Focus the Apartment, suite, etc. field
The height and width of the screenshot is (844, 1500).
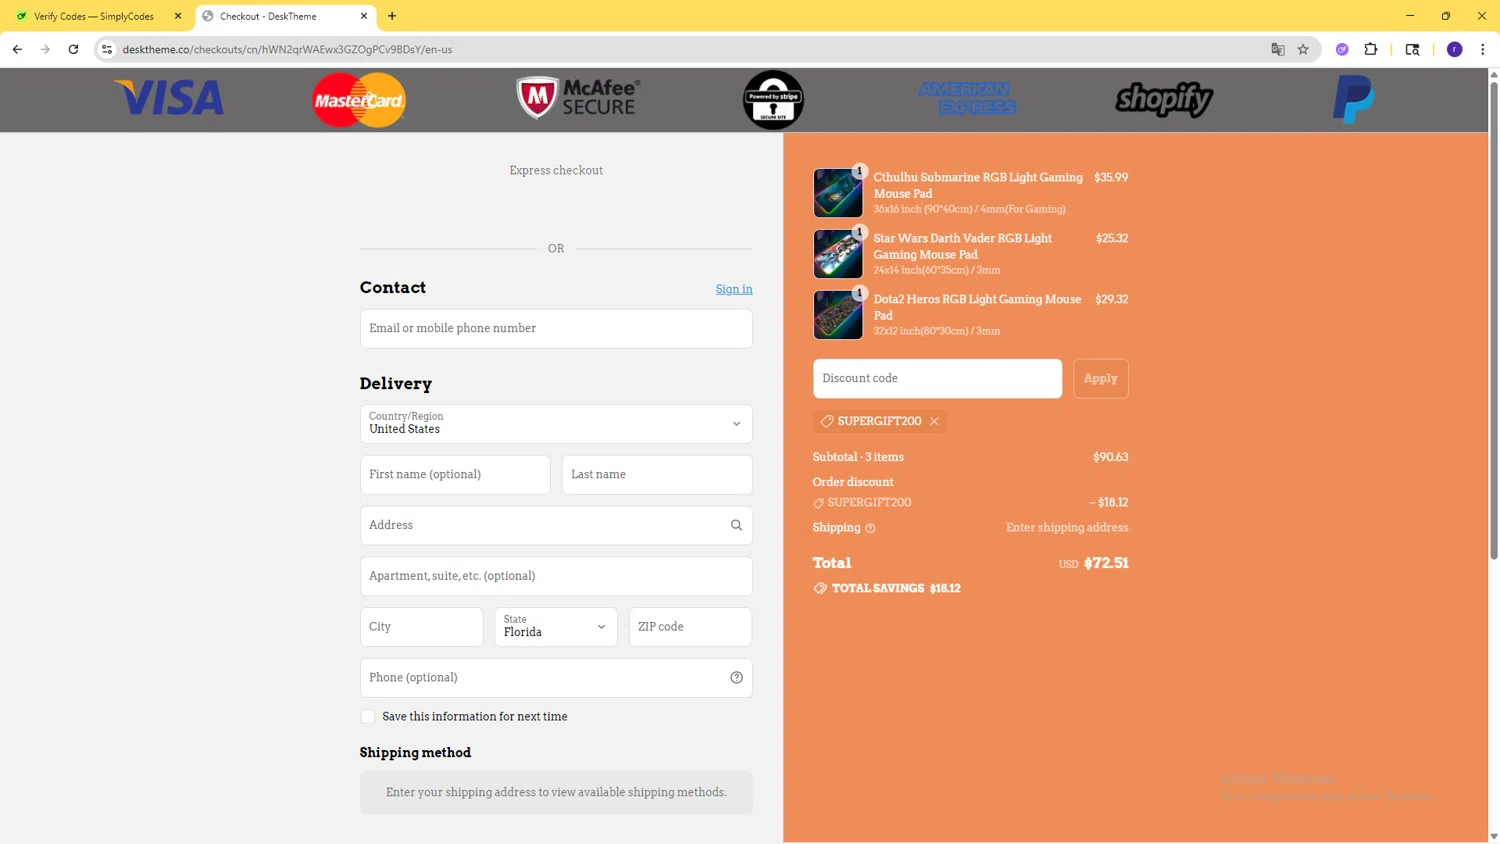pyautogui.click(x=556, y=576)
